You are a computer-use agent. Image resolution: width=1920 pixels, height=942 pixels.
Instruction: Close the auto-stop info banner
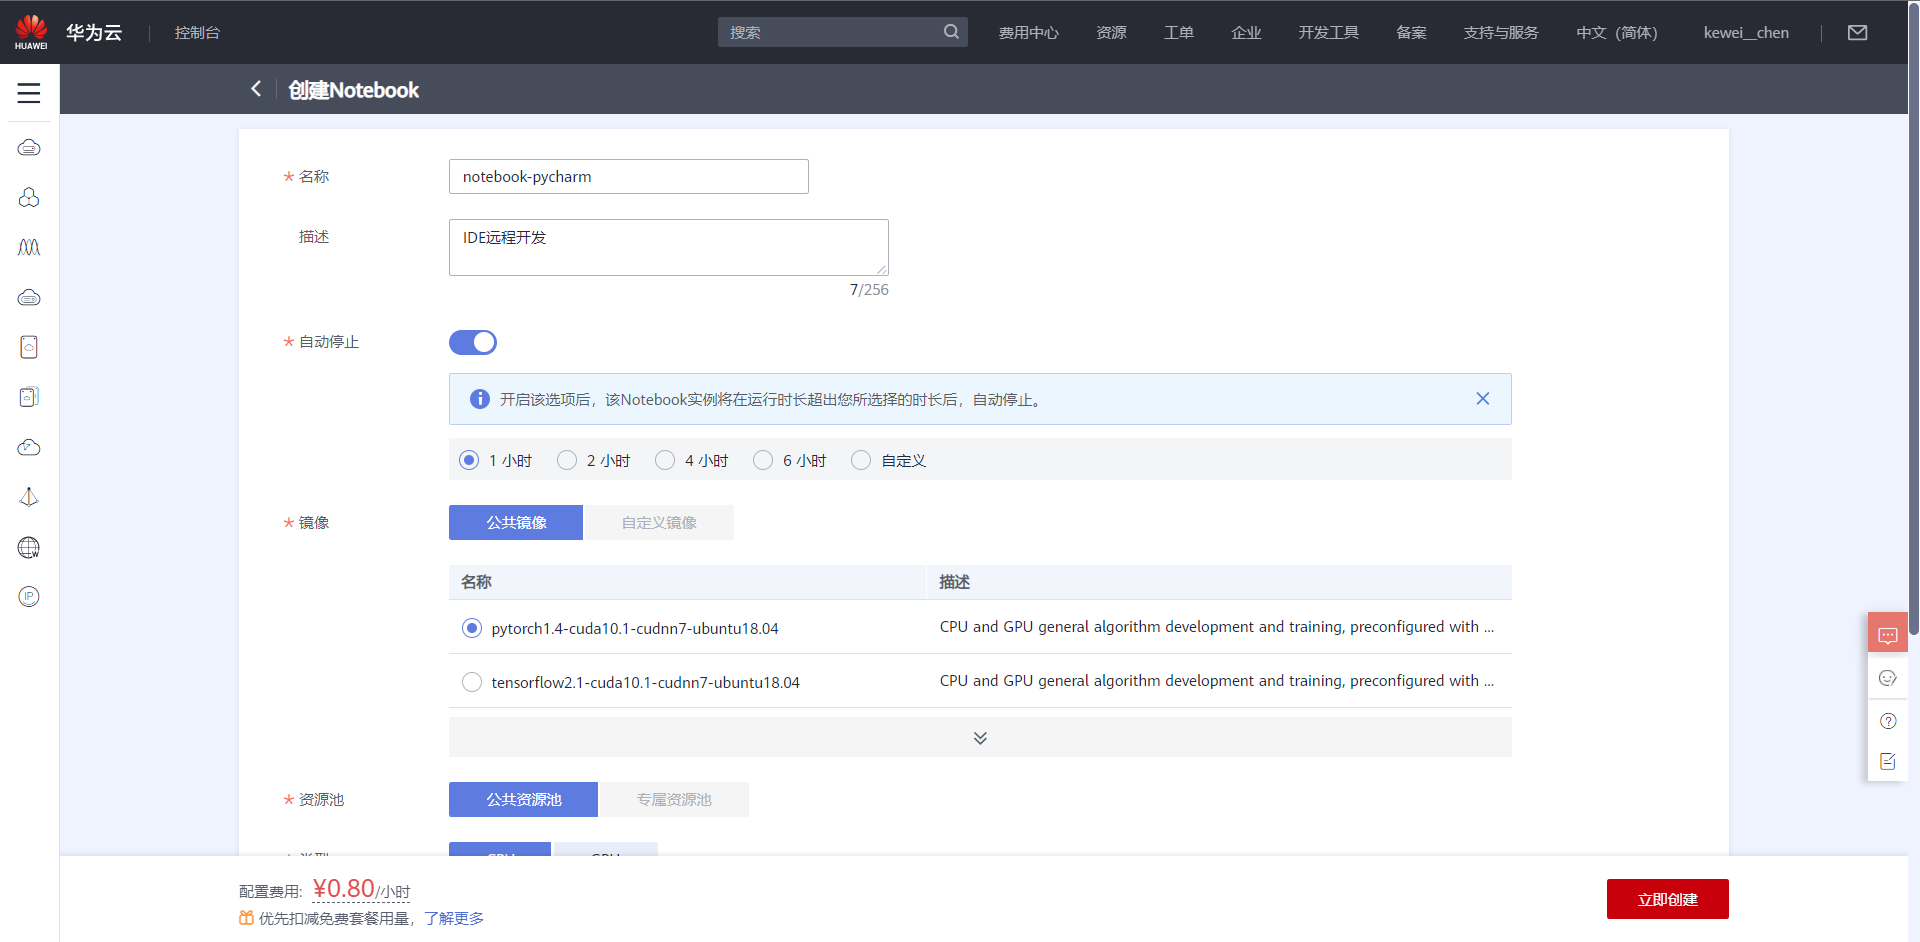point(1483,399)
